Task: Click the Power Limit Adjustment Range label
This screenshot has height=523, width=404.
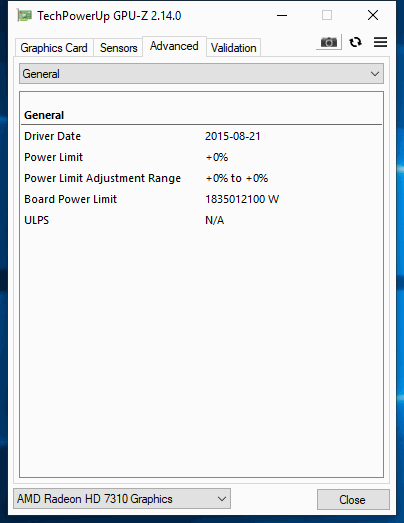Action: click(x=102, y=178)
